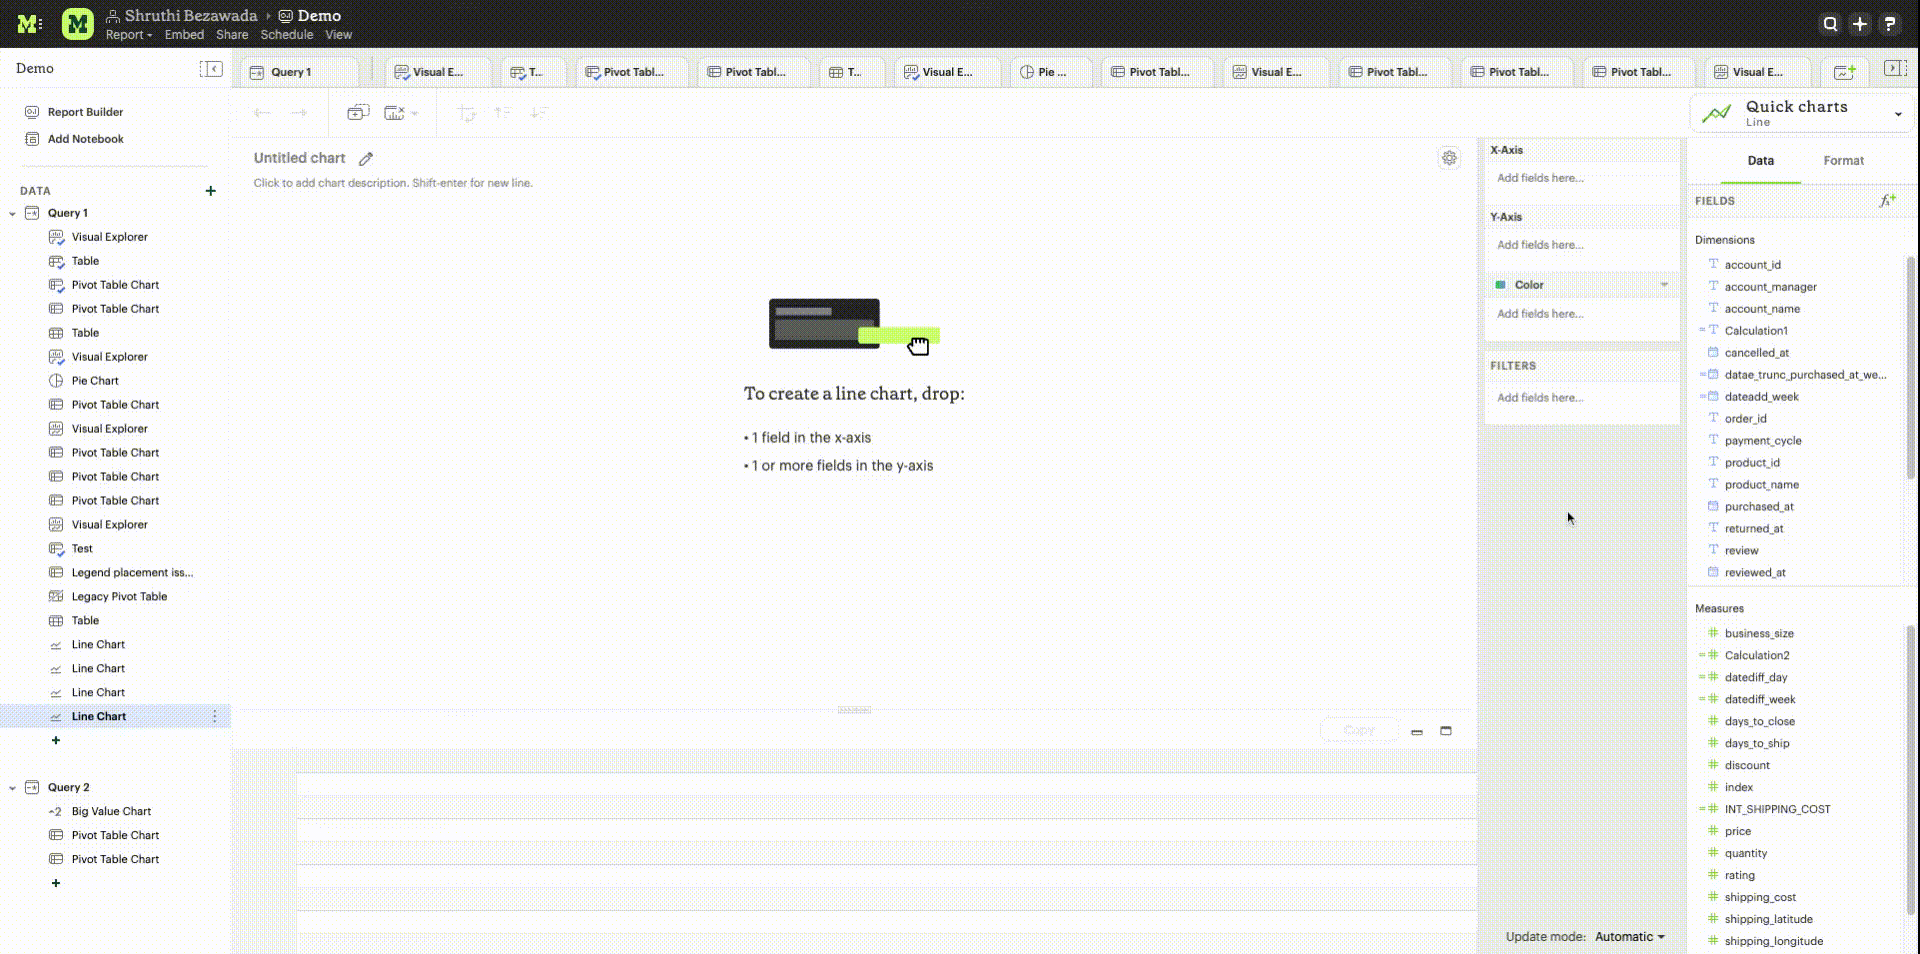Viewport: 1920px width, 954px height.
Task: Open chart settings gear icon
Action: coord(1449,158)
